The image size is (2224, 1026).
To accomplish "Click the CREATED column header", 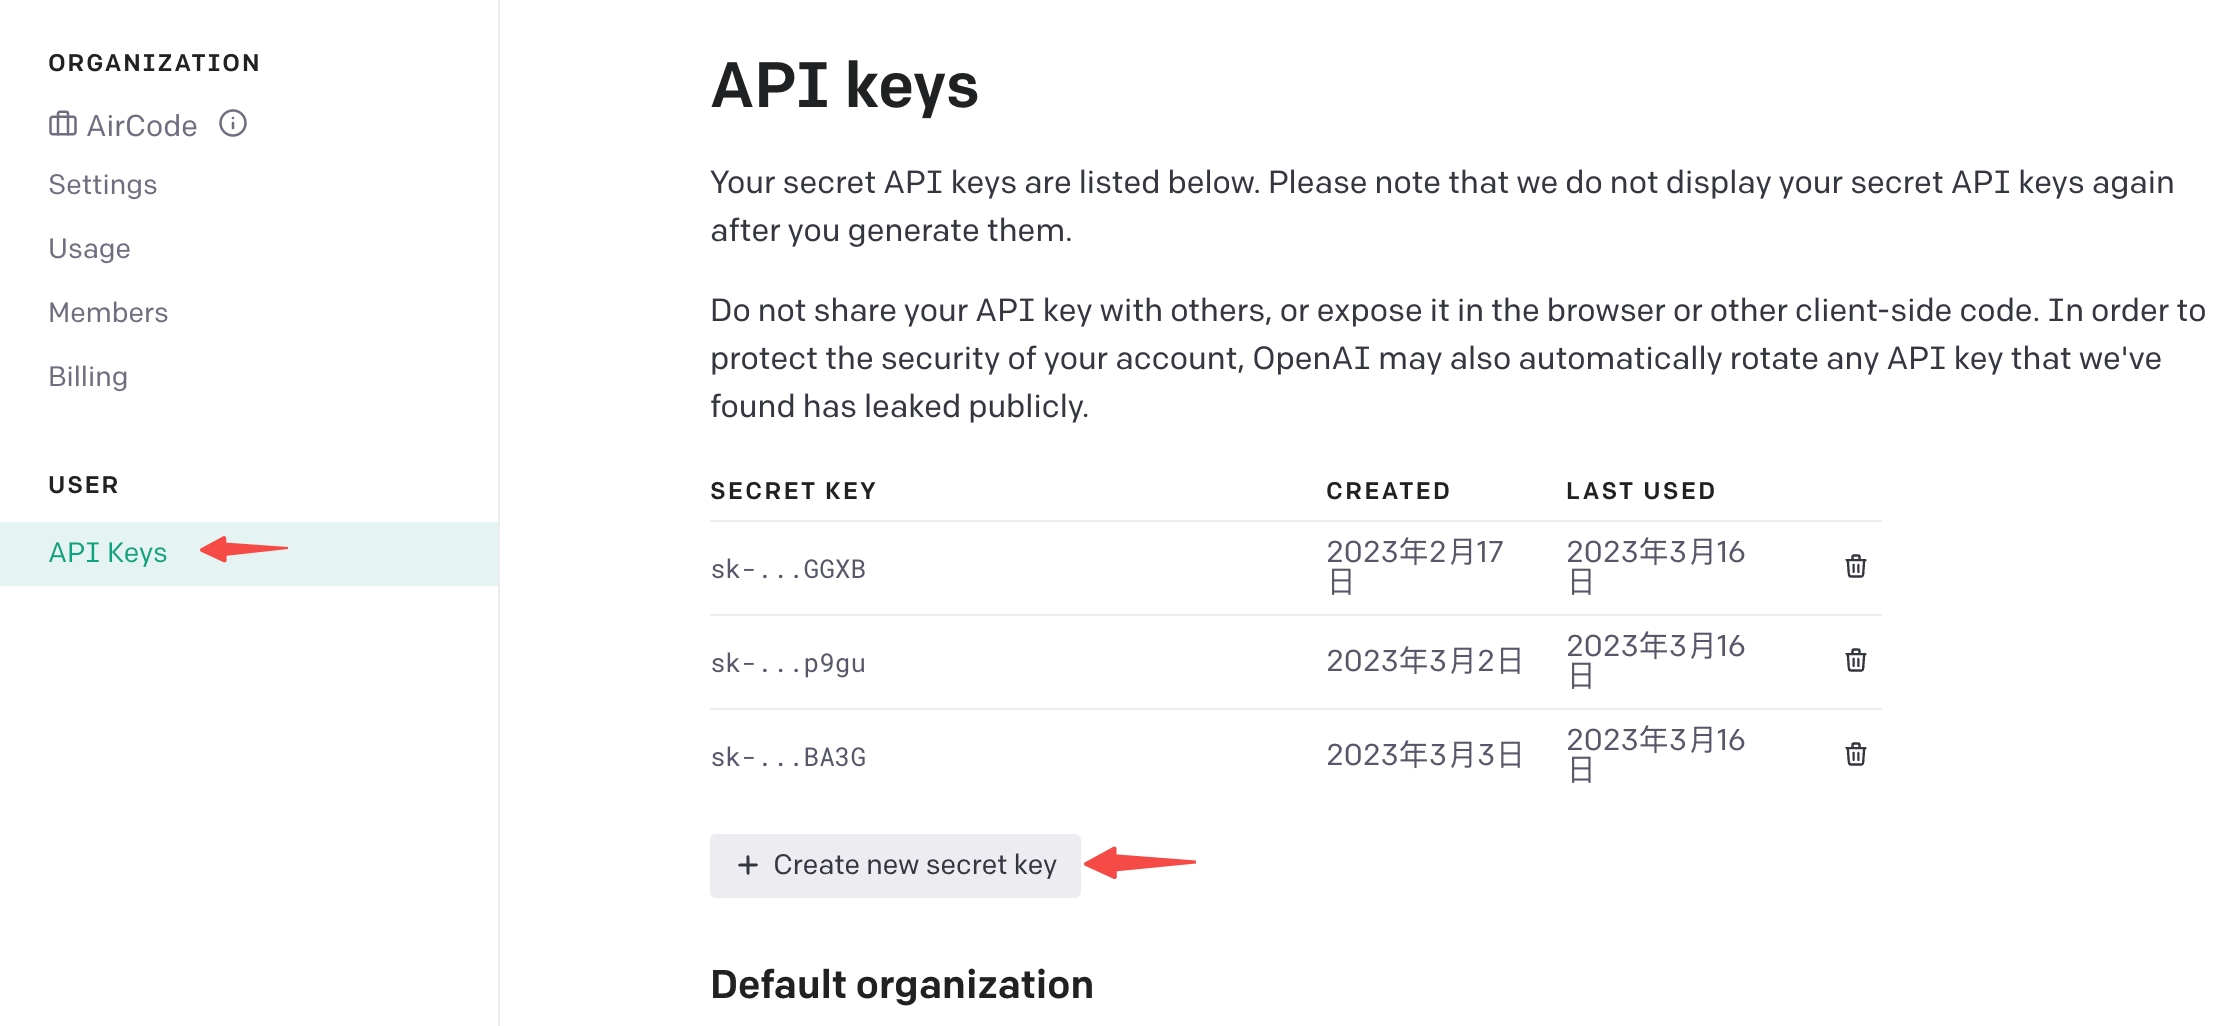I will pos(1388,491).
